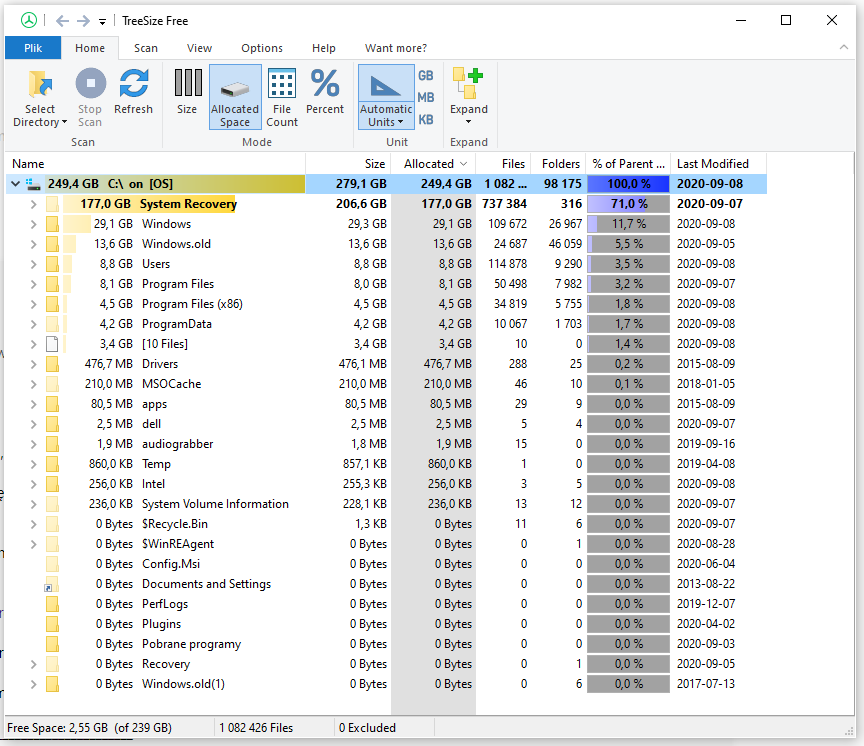This screenshot has height=746, width=864.
Task: Expand the System Recovery folder
Action: point(34,204)
